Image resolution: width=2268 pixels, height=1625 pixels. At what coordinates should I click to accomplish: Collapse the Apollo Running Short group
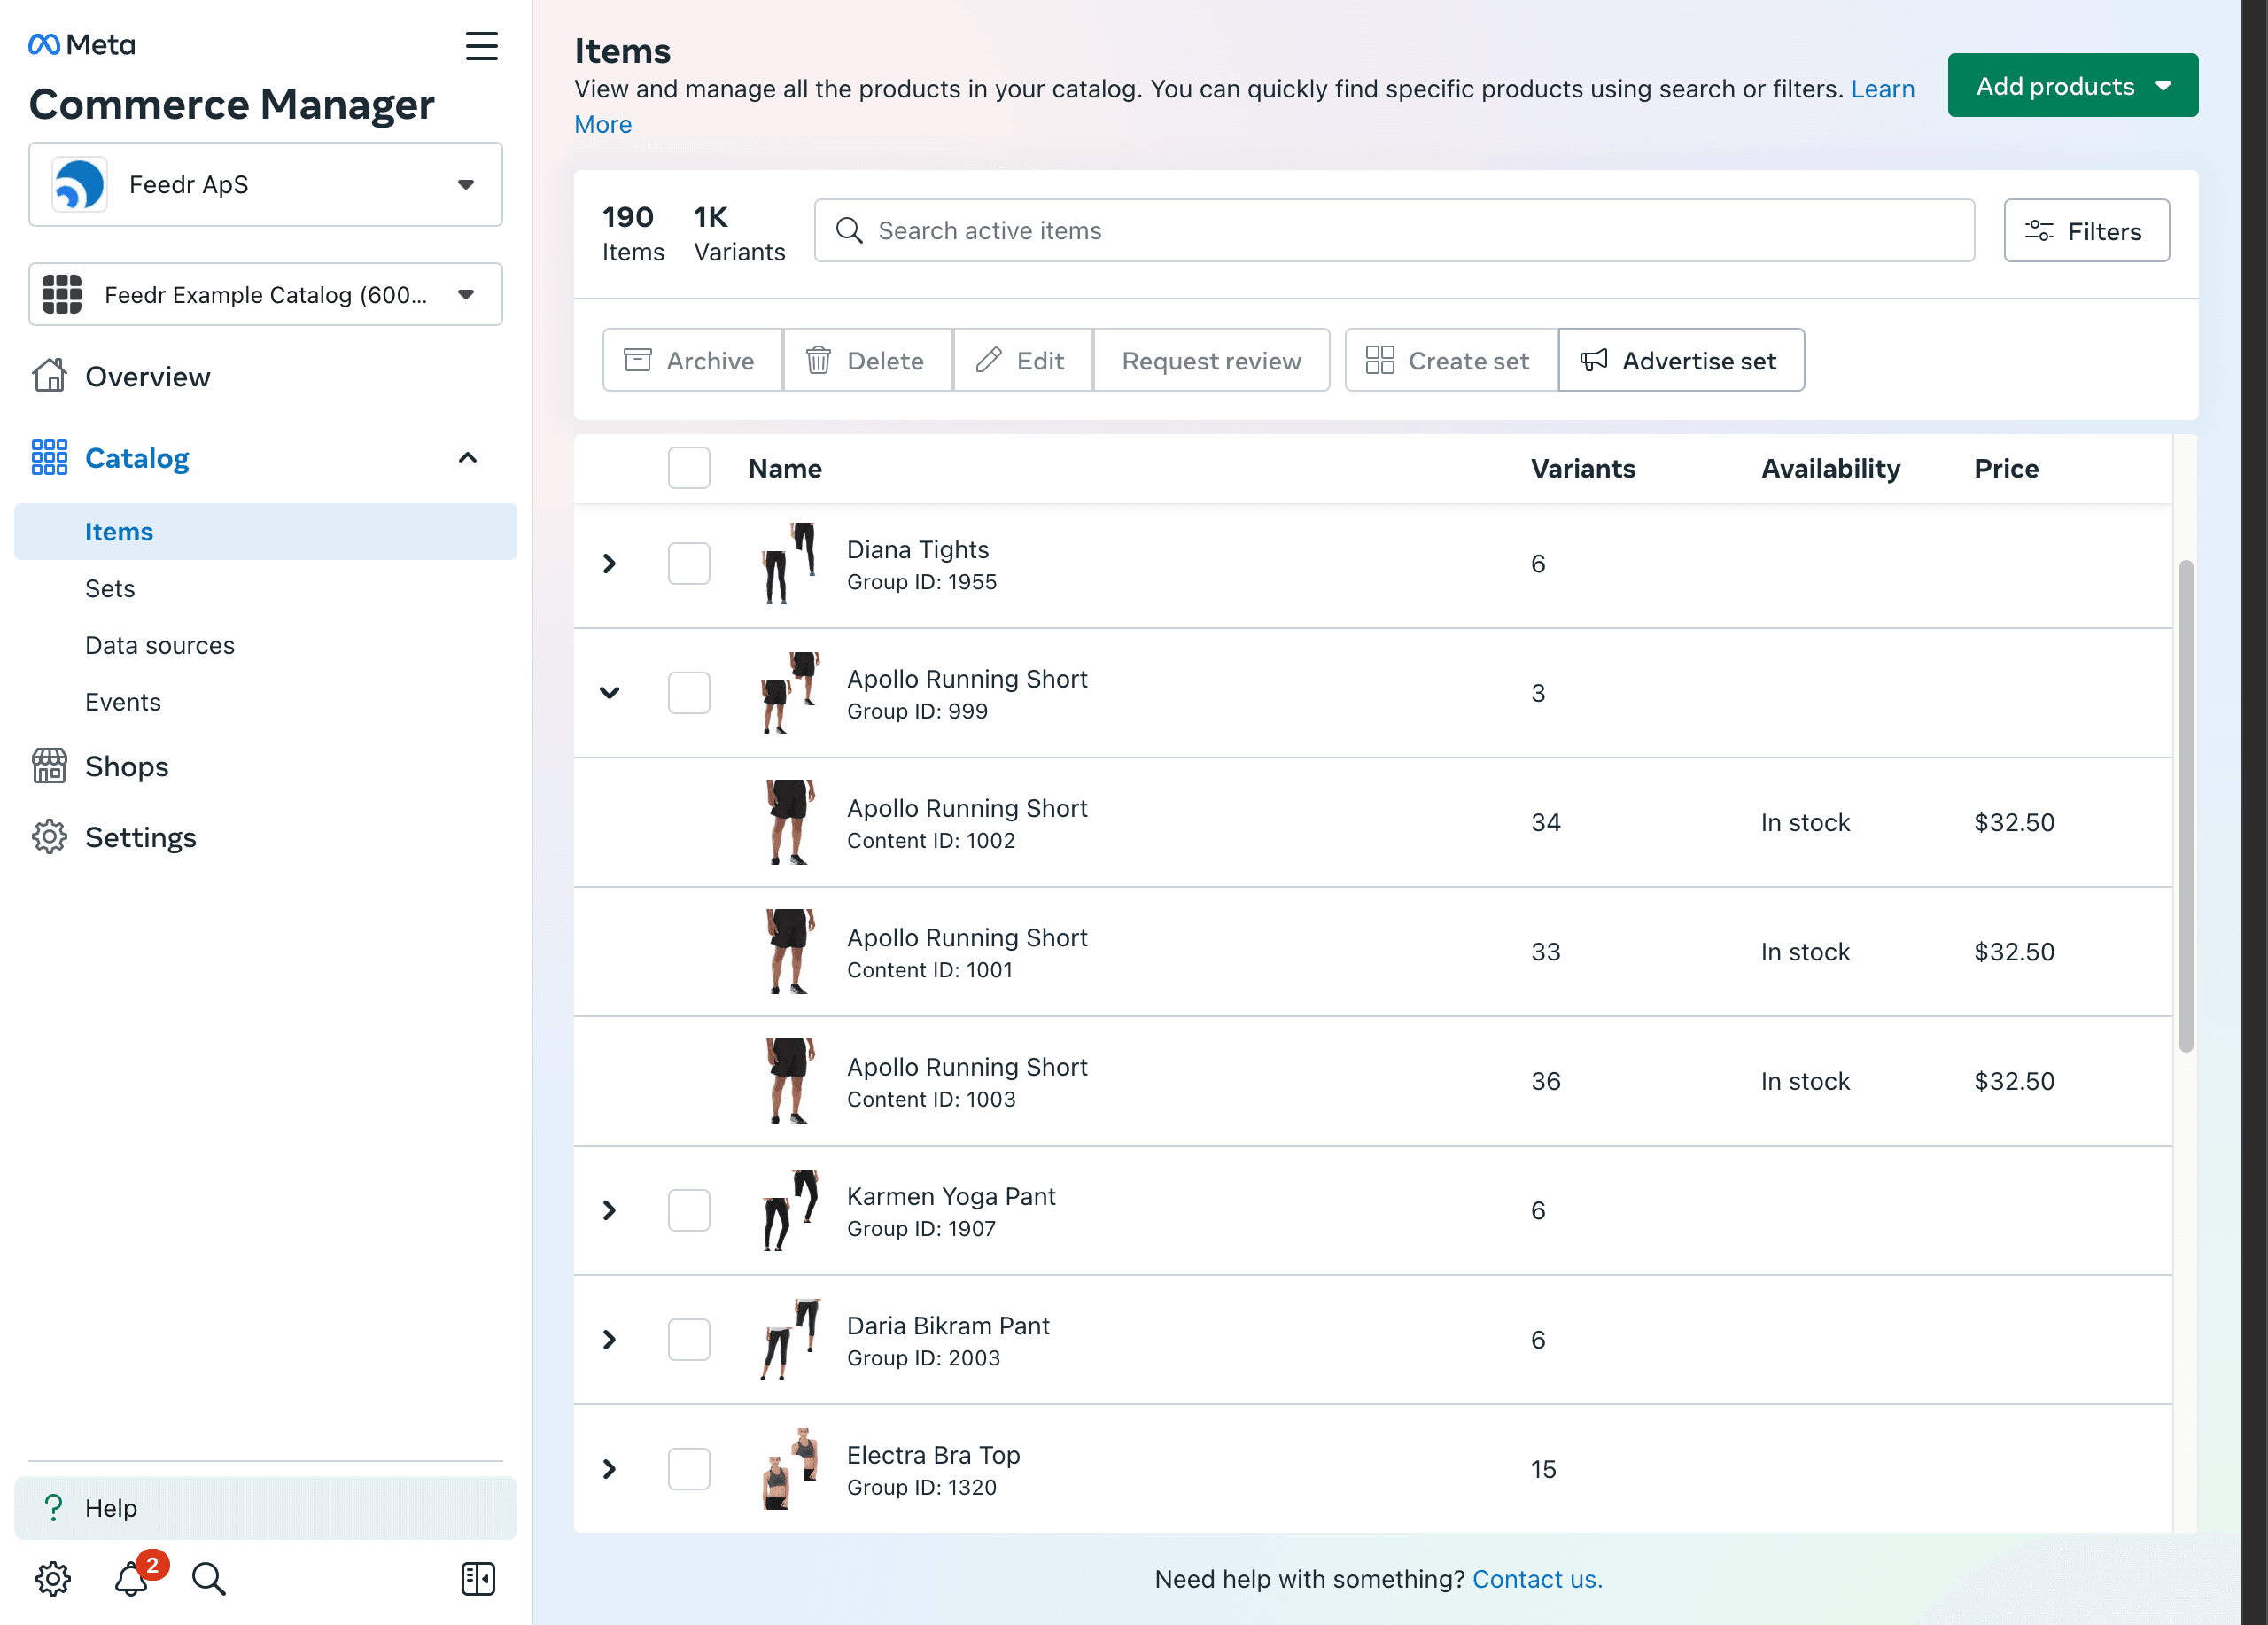click(609, 692)
